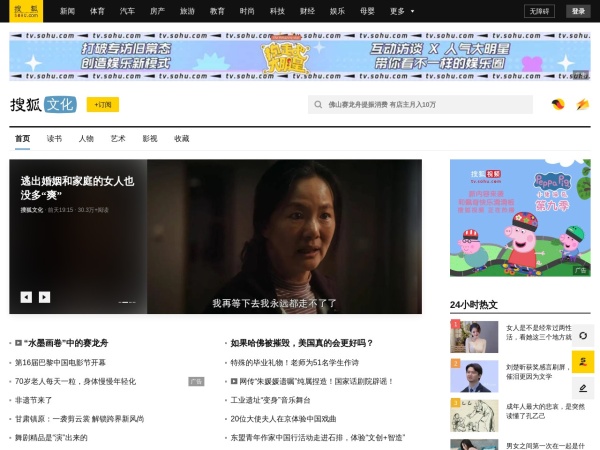Open the 新闻 channel in top navigation
Image resolution: width=600 pixels, height=450 pixels.
67,11
